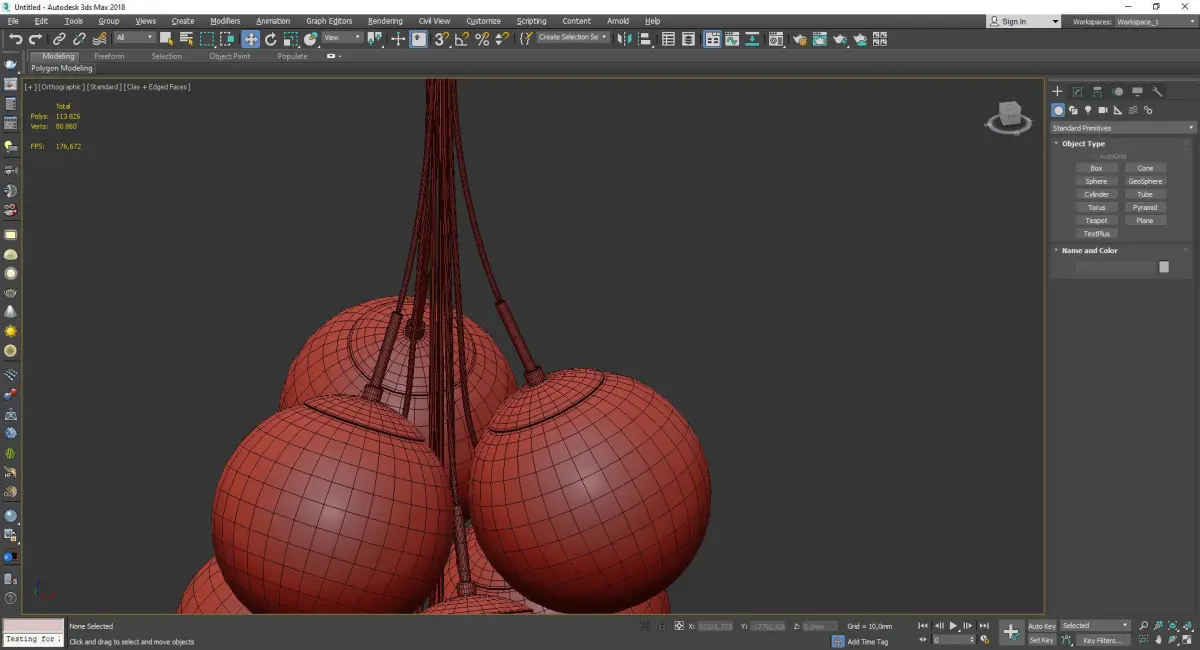Switch to the Freeform ribbon tab
The height and width of the screenshot is (650, 1200).
tap(109, 57)
